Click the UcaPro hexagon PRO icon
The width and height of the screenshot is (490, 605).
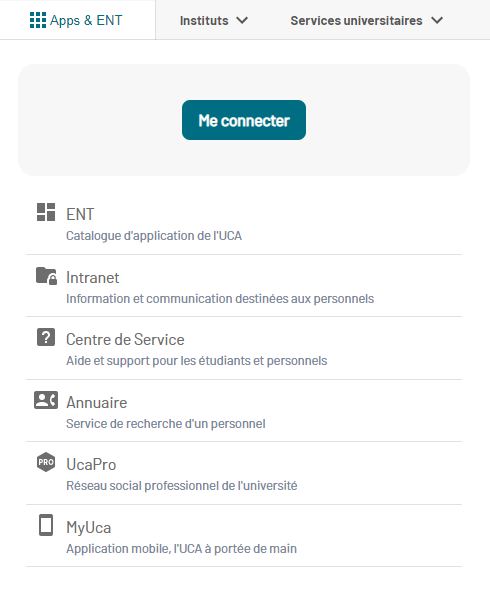[x=46, y=462]
